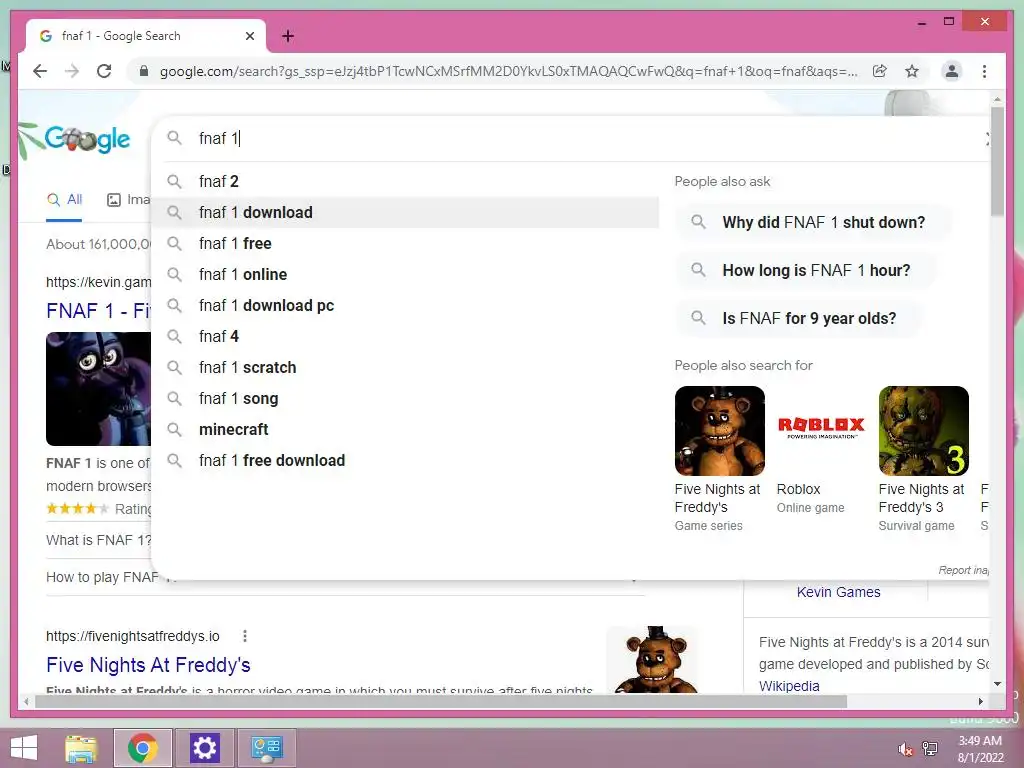Select the 'fnaf 1 scratch' suggestion
The width and height of the screenshot is (1024, 768).
tap(405, 368)
